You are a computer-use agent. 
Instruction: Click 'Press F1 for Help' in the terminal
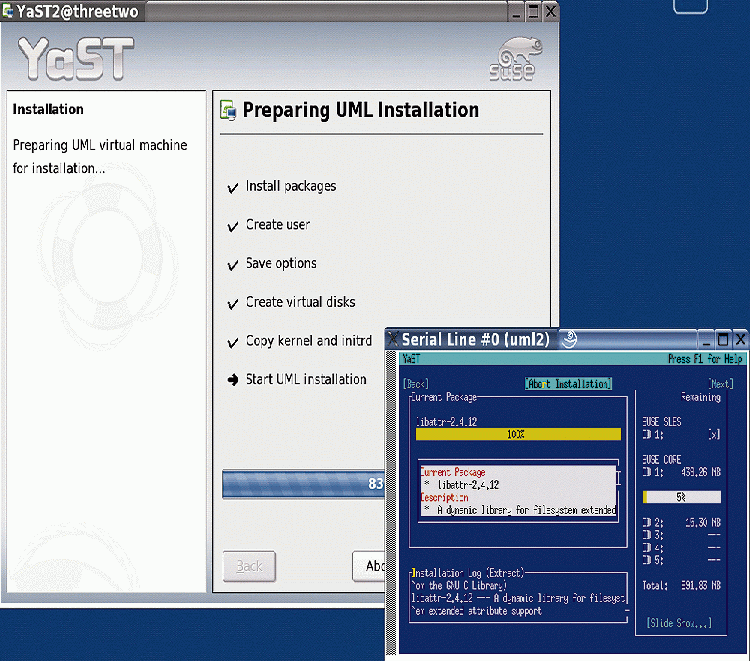click(x=705, y=359)
